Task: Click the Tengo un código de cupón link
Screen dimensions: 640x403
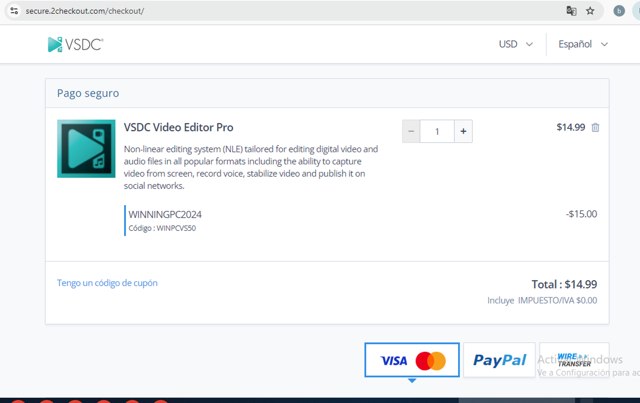Action: pyautogui.click(x=107, y=283)
